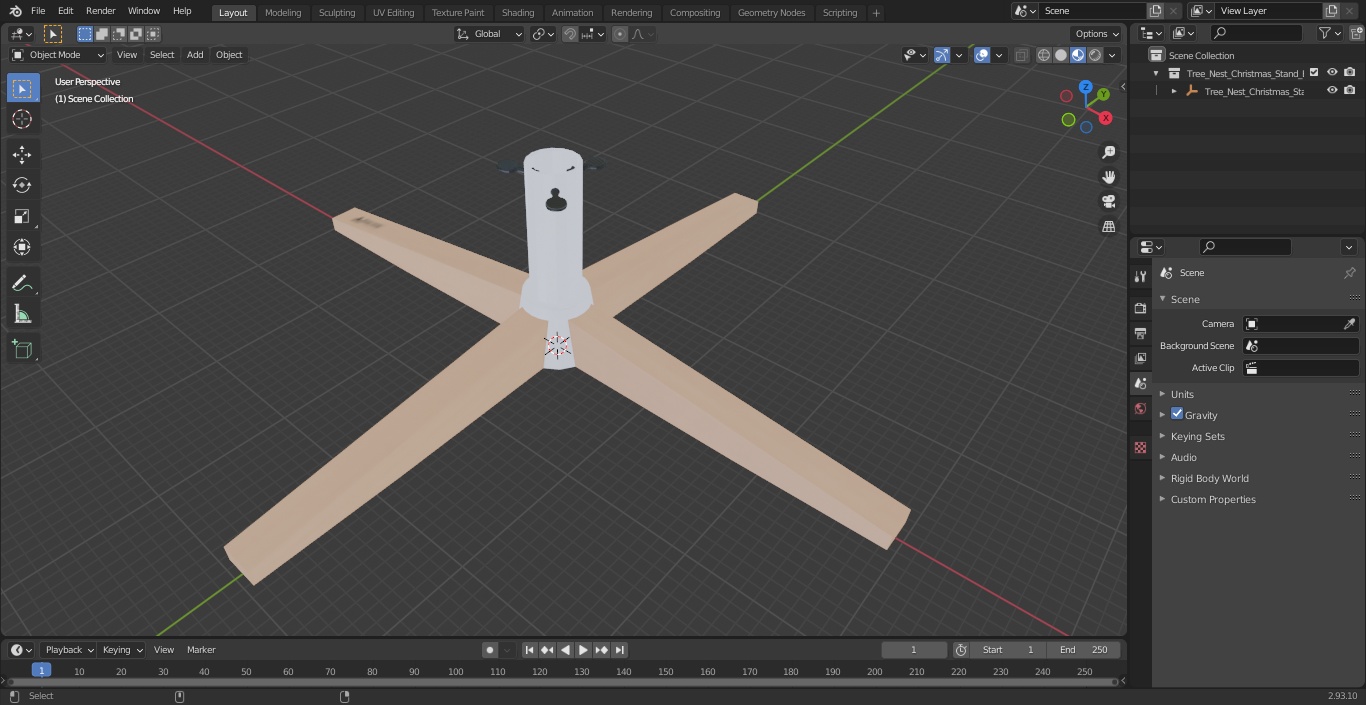Activate the Transform tool
The height and width of the screenshot is (705, 1366).
click(x=22, y=247)
